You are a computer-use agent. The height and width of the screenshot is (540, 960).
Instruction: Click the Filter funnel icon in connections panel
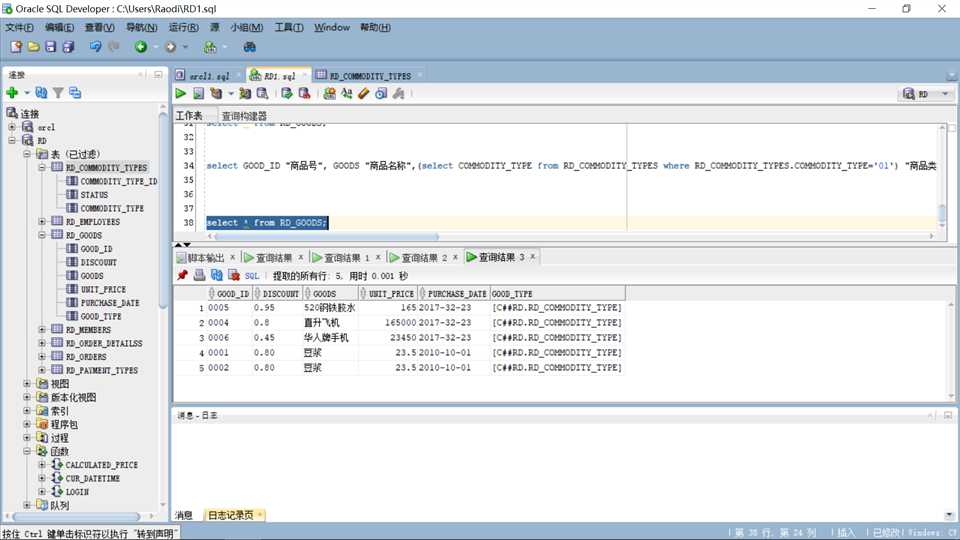tap(58, 92)
